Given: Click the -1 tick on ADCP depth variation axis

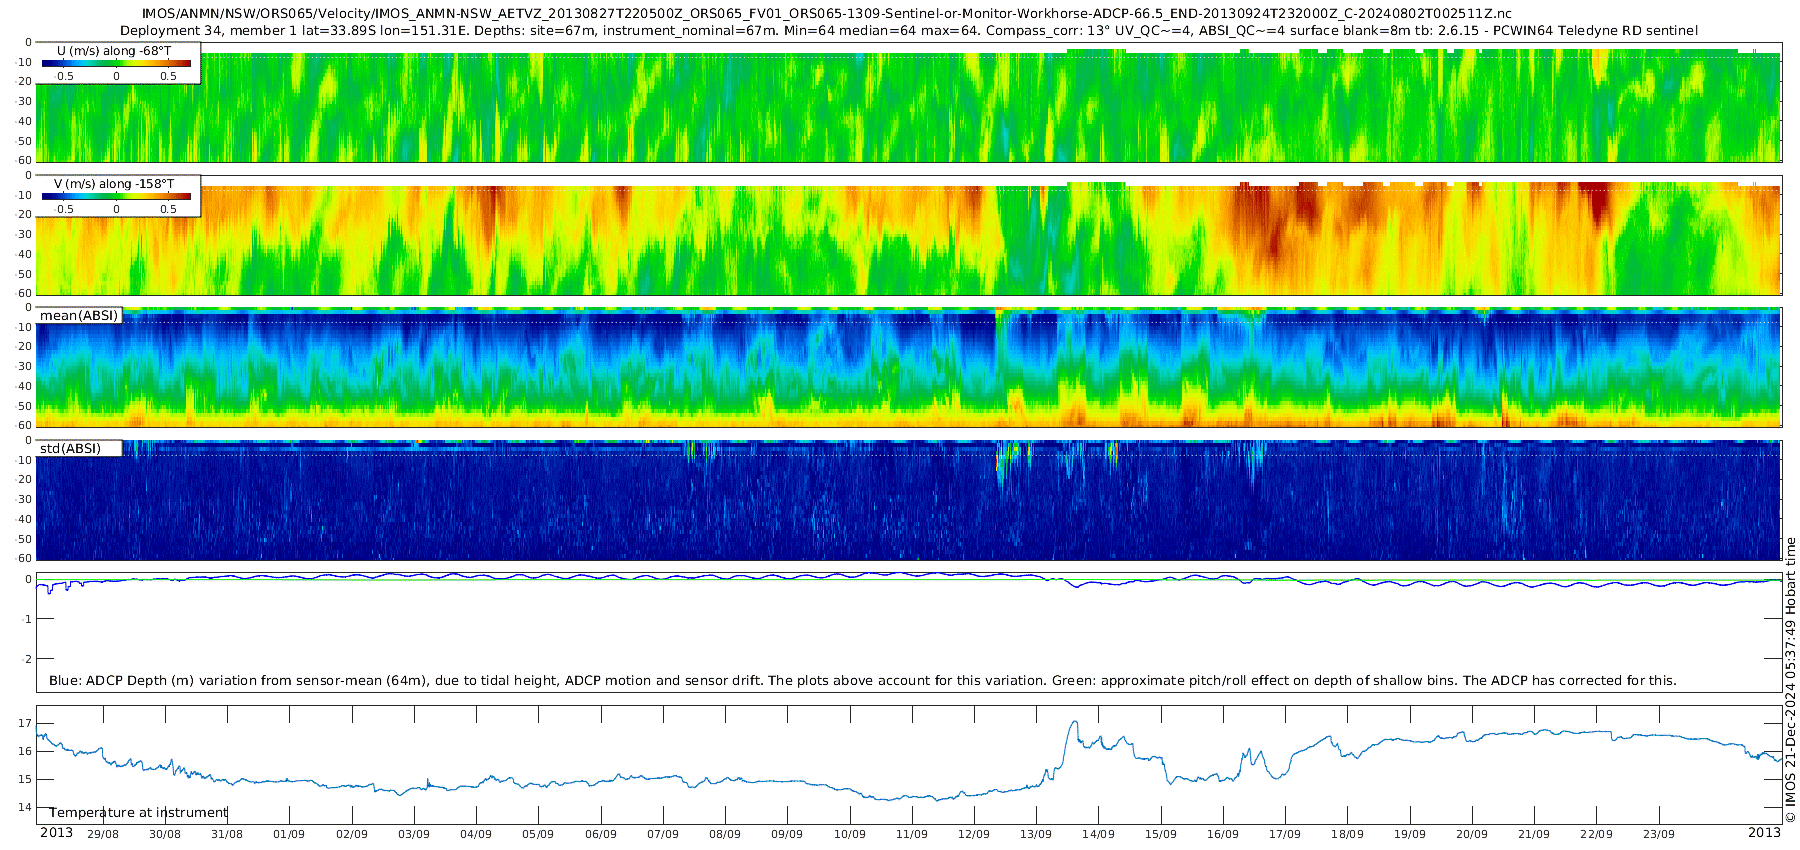Looking at the screenshot, I should [27, 620].
